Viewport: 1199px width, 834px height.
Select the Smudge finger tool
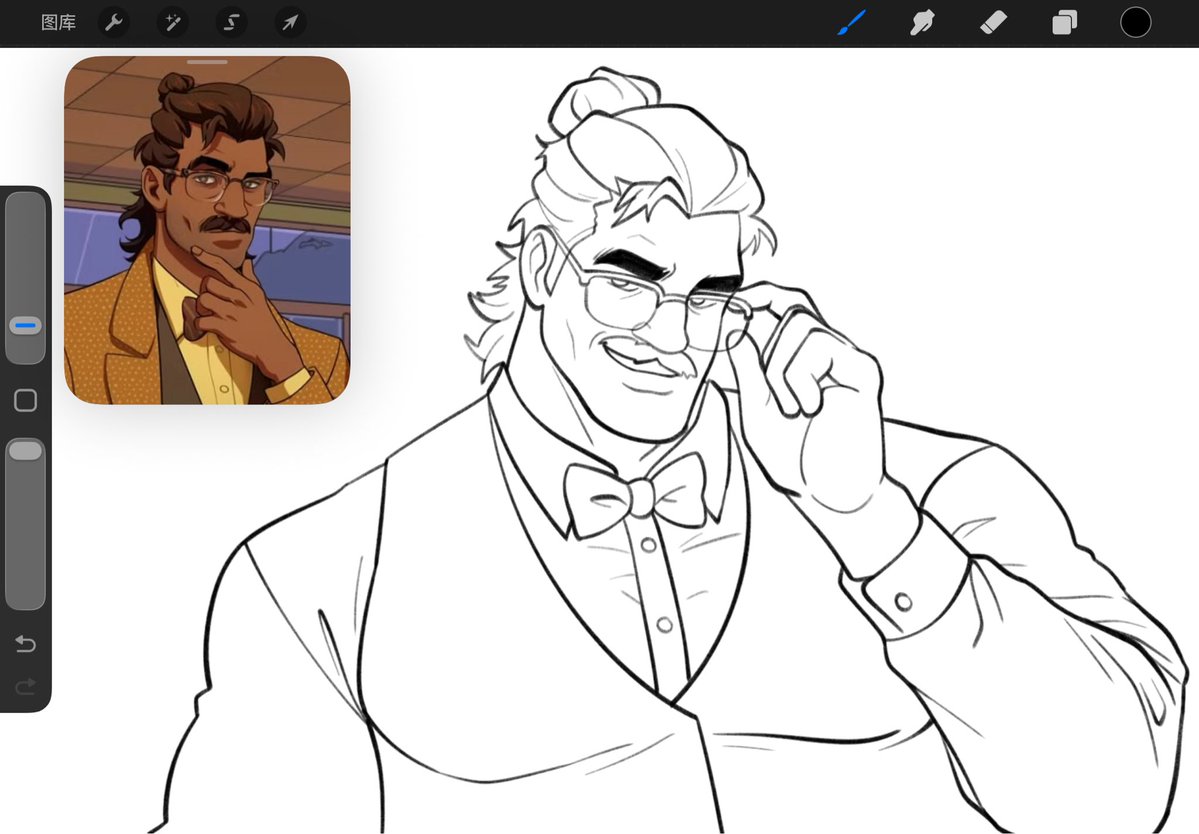point(922,23)
